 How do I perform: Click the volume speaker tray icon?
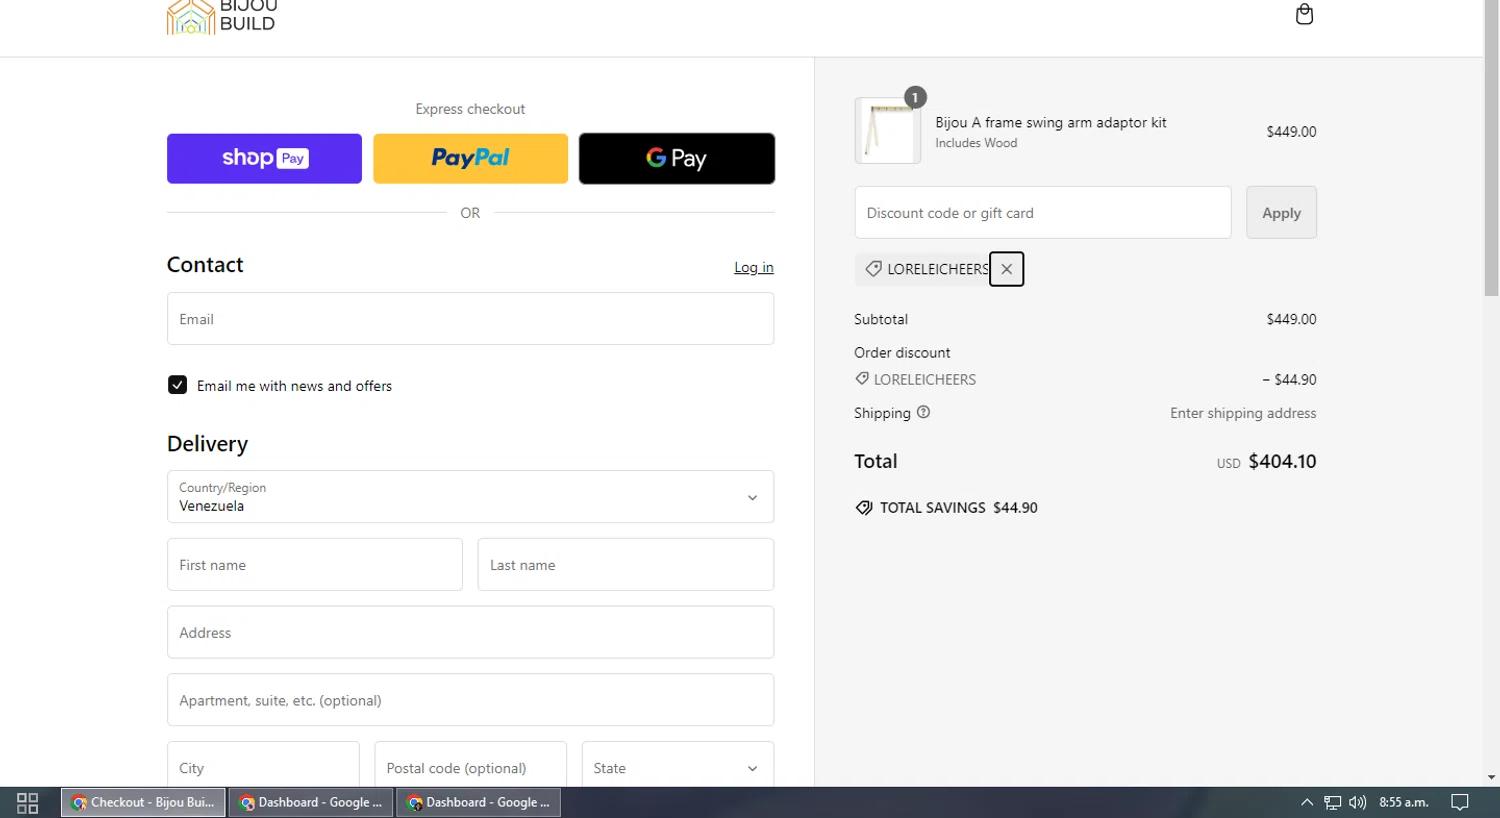(1357, 802)
